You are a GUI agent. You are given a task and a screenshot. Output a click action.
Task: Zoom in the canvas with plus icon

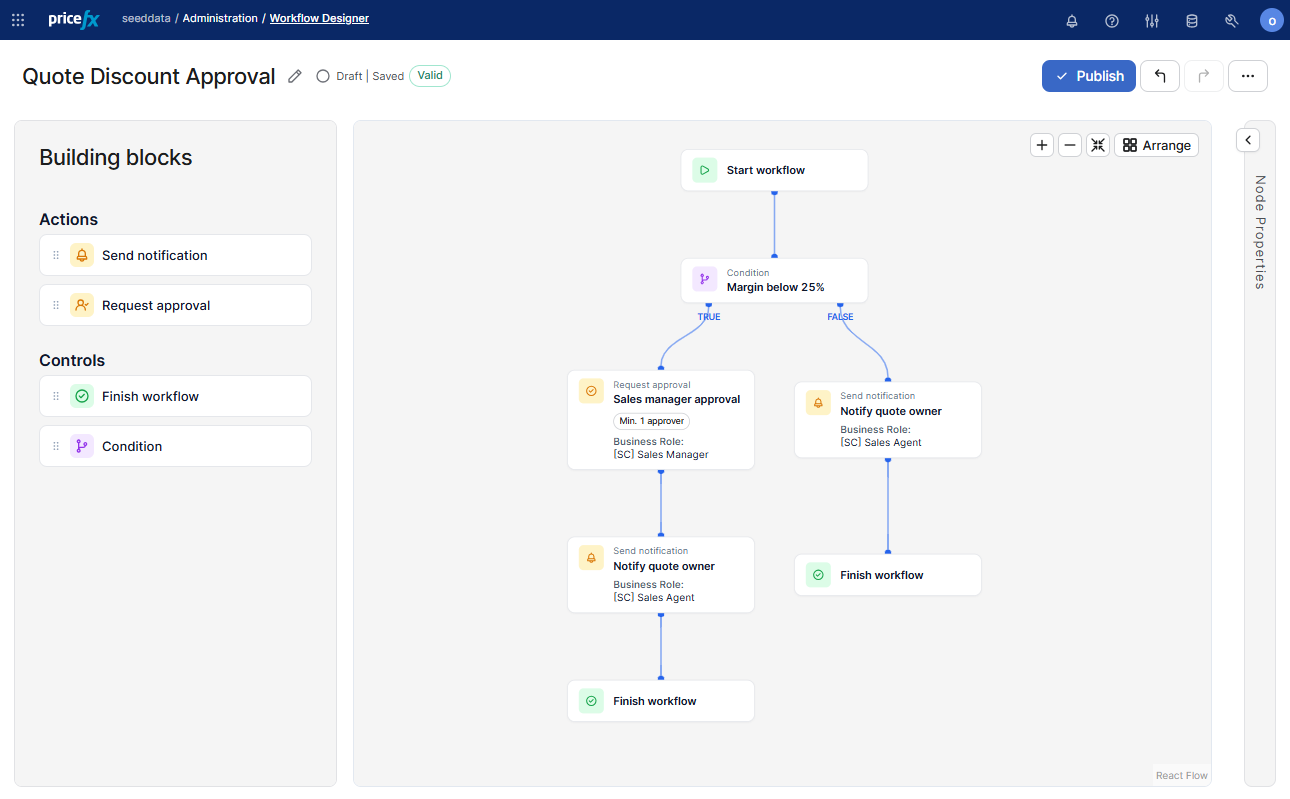click(x=1042, y=145)
